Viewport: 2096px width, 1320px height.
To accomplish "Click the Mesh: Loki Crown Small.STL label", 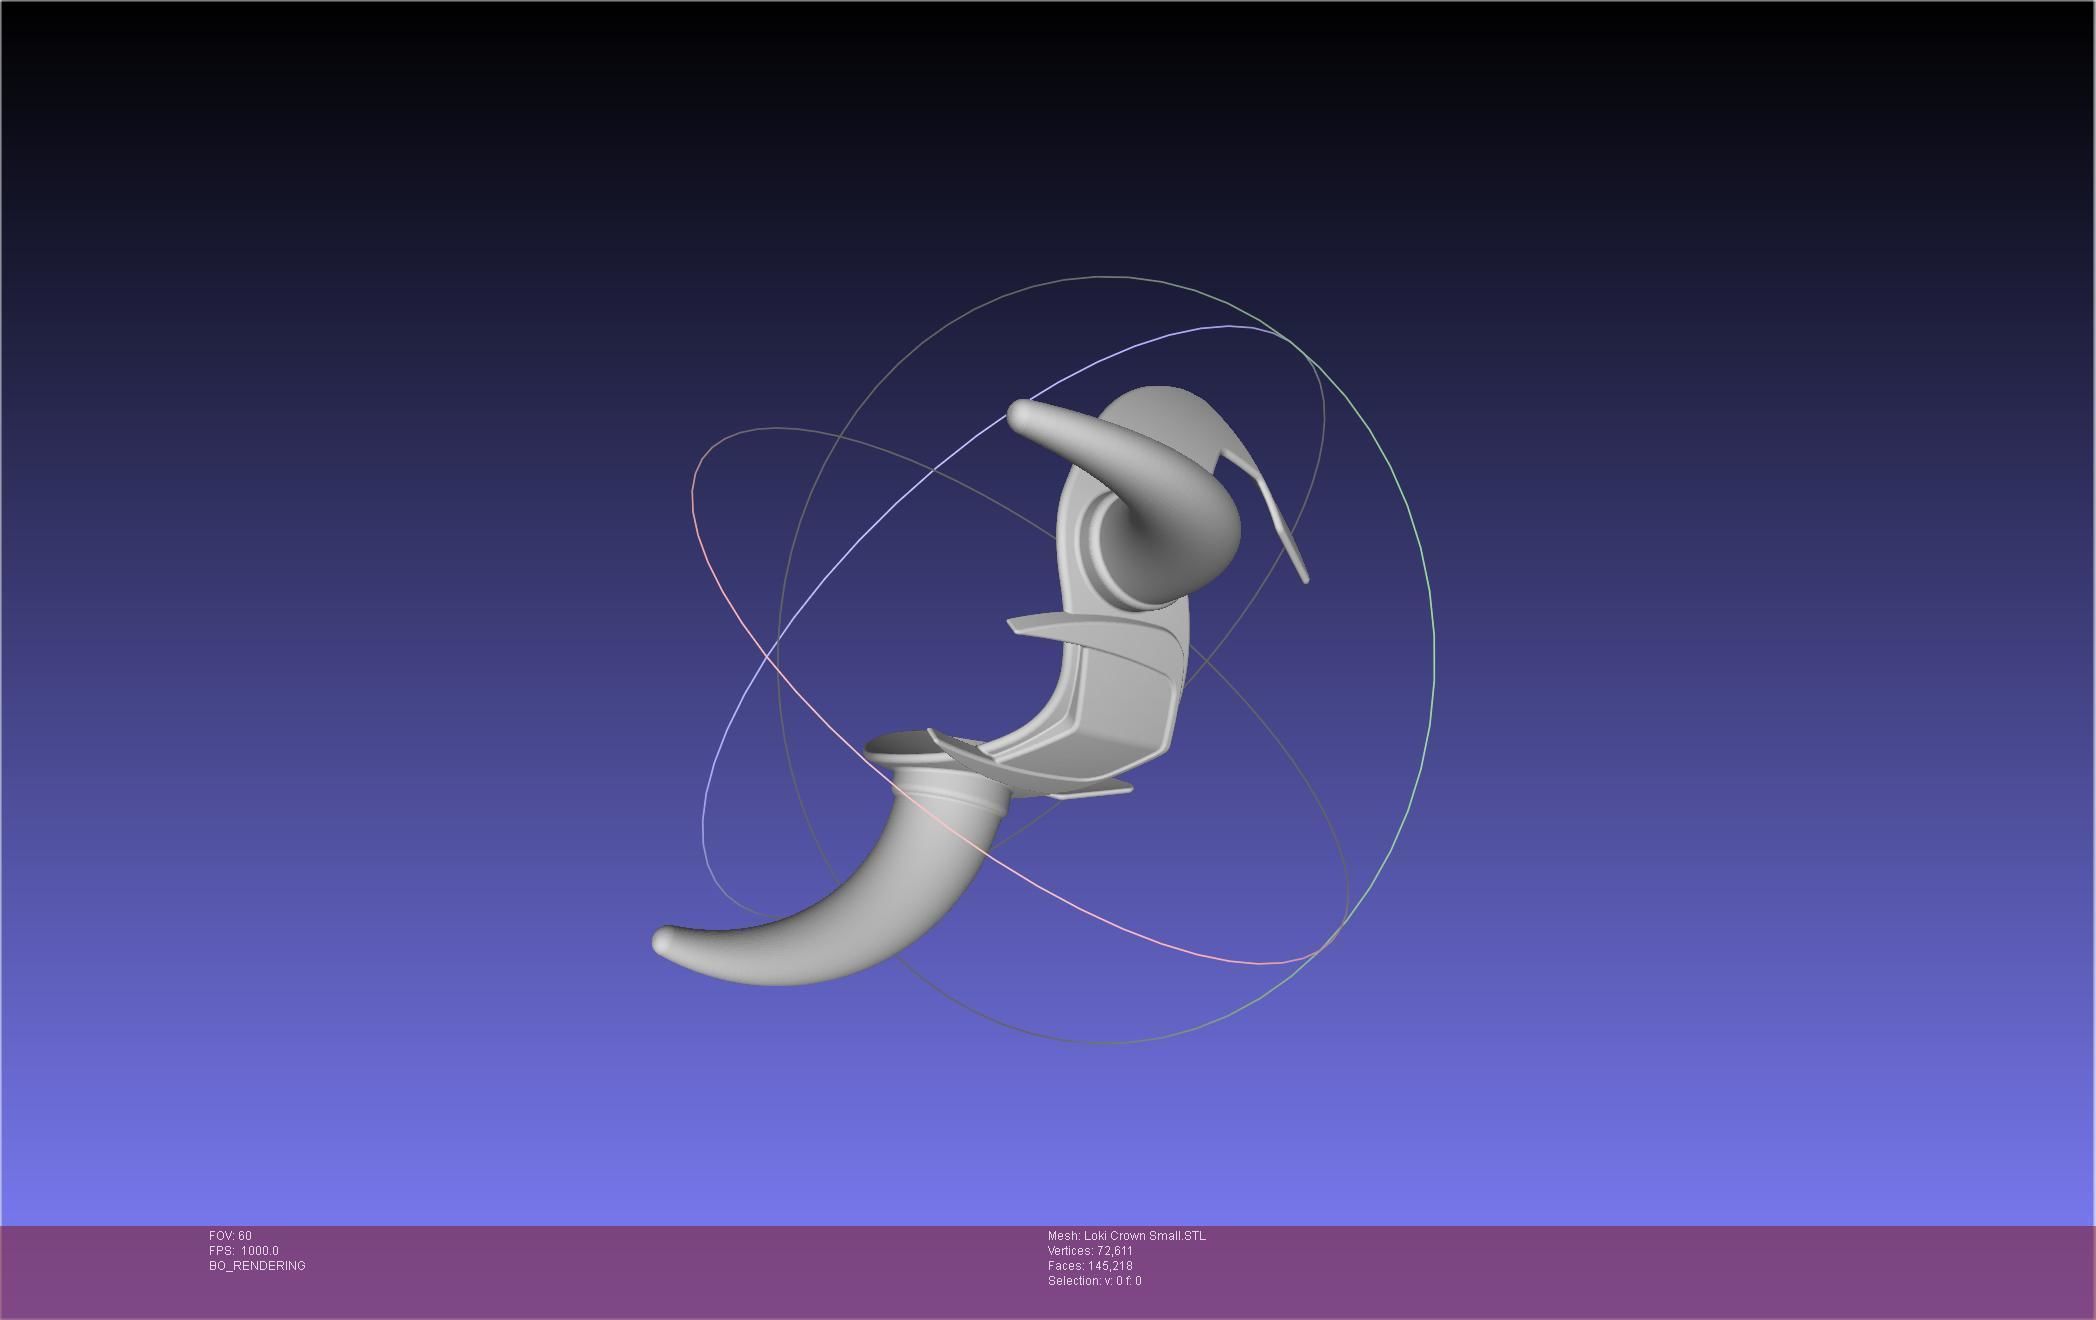I will [x=1127, y=1236].
